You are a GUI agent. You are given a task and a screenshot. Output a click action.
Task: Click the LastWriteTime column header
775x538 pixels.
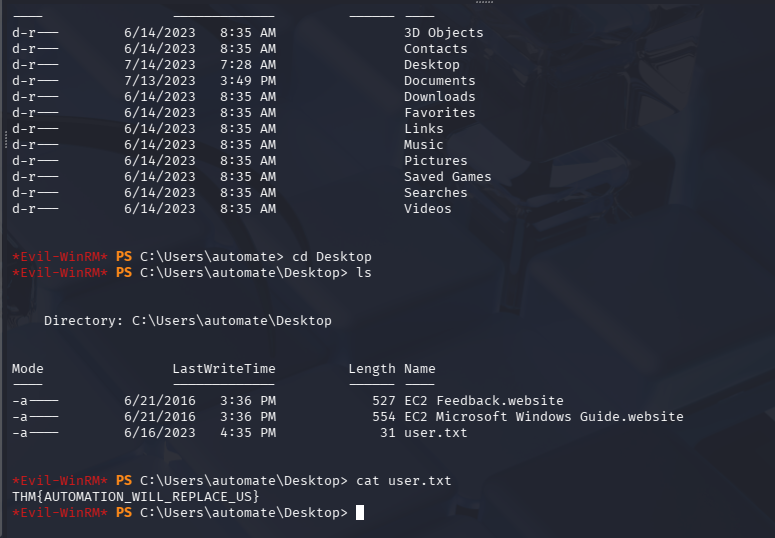(223, 369)
